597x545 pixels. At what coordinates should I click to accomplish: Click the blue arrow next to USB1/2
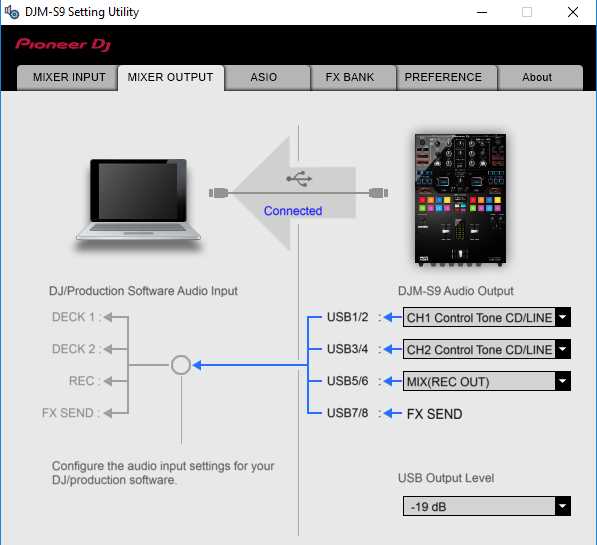393,317
